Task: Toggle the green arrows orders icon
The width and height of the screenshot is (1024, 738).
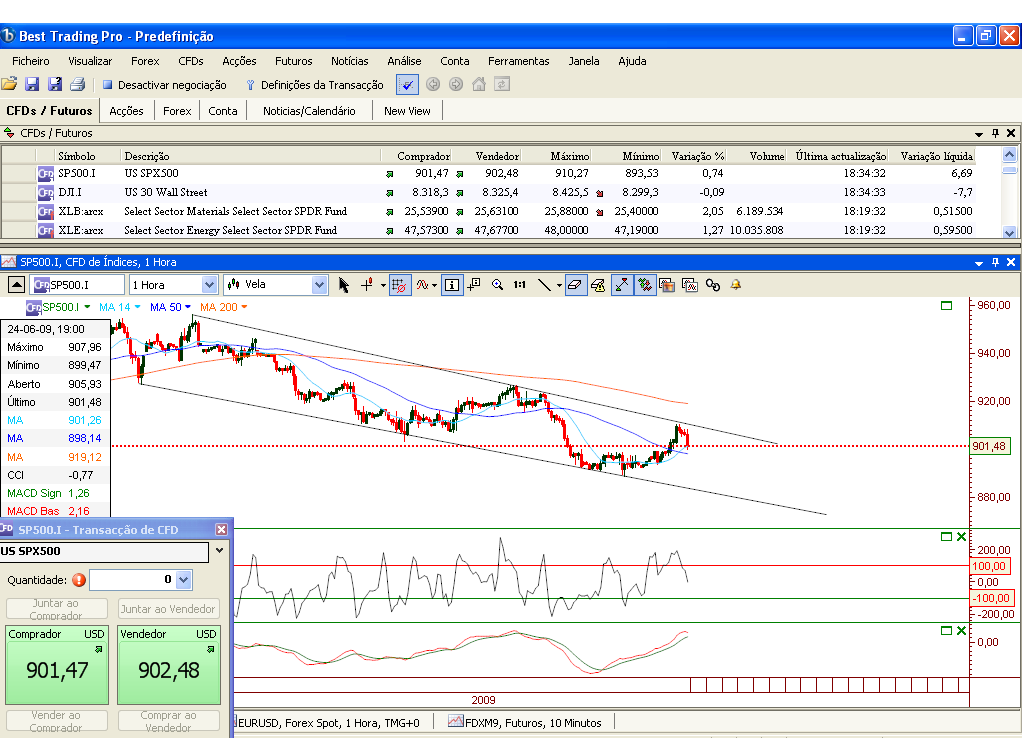Action: (645, 285)
